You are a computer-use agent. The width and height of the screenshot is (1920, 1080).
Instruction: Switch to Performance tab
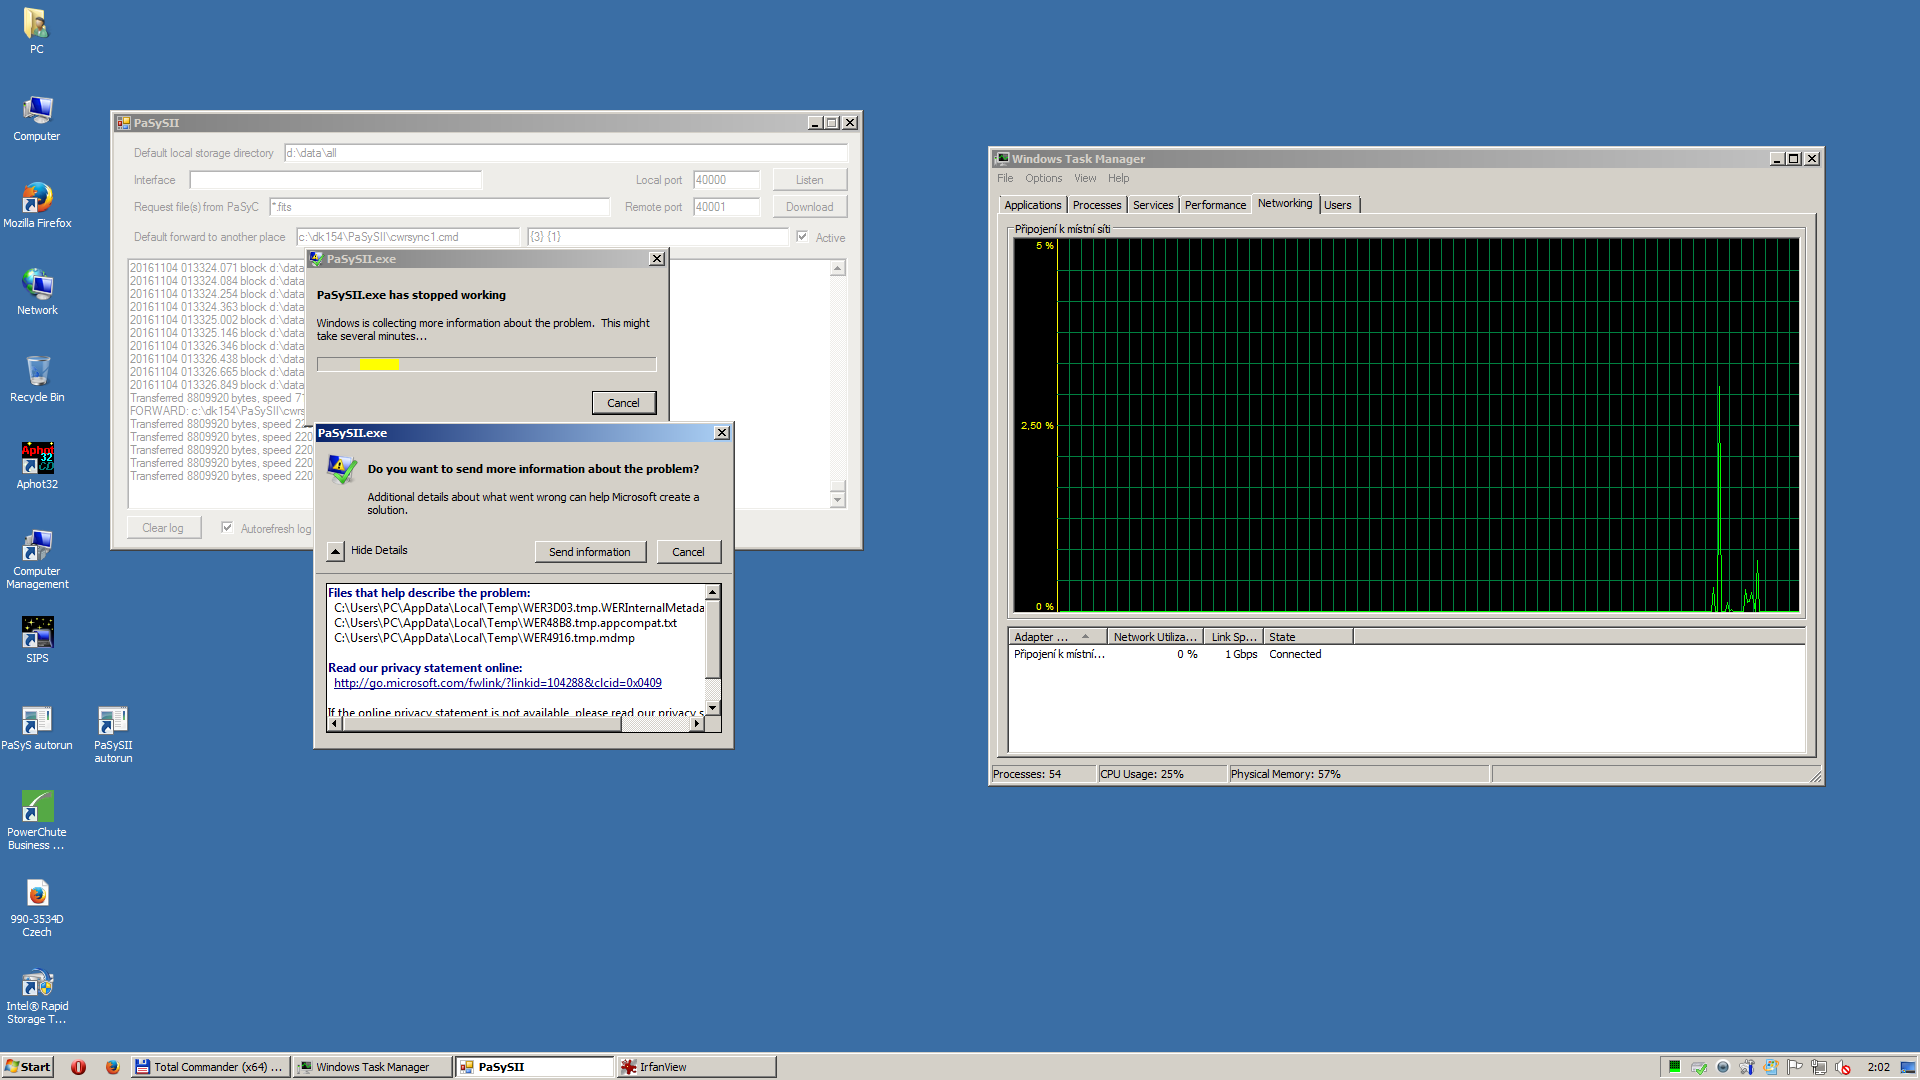coord(1215,205)
